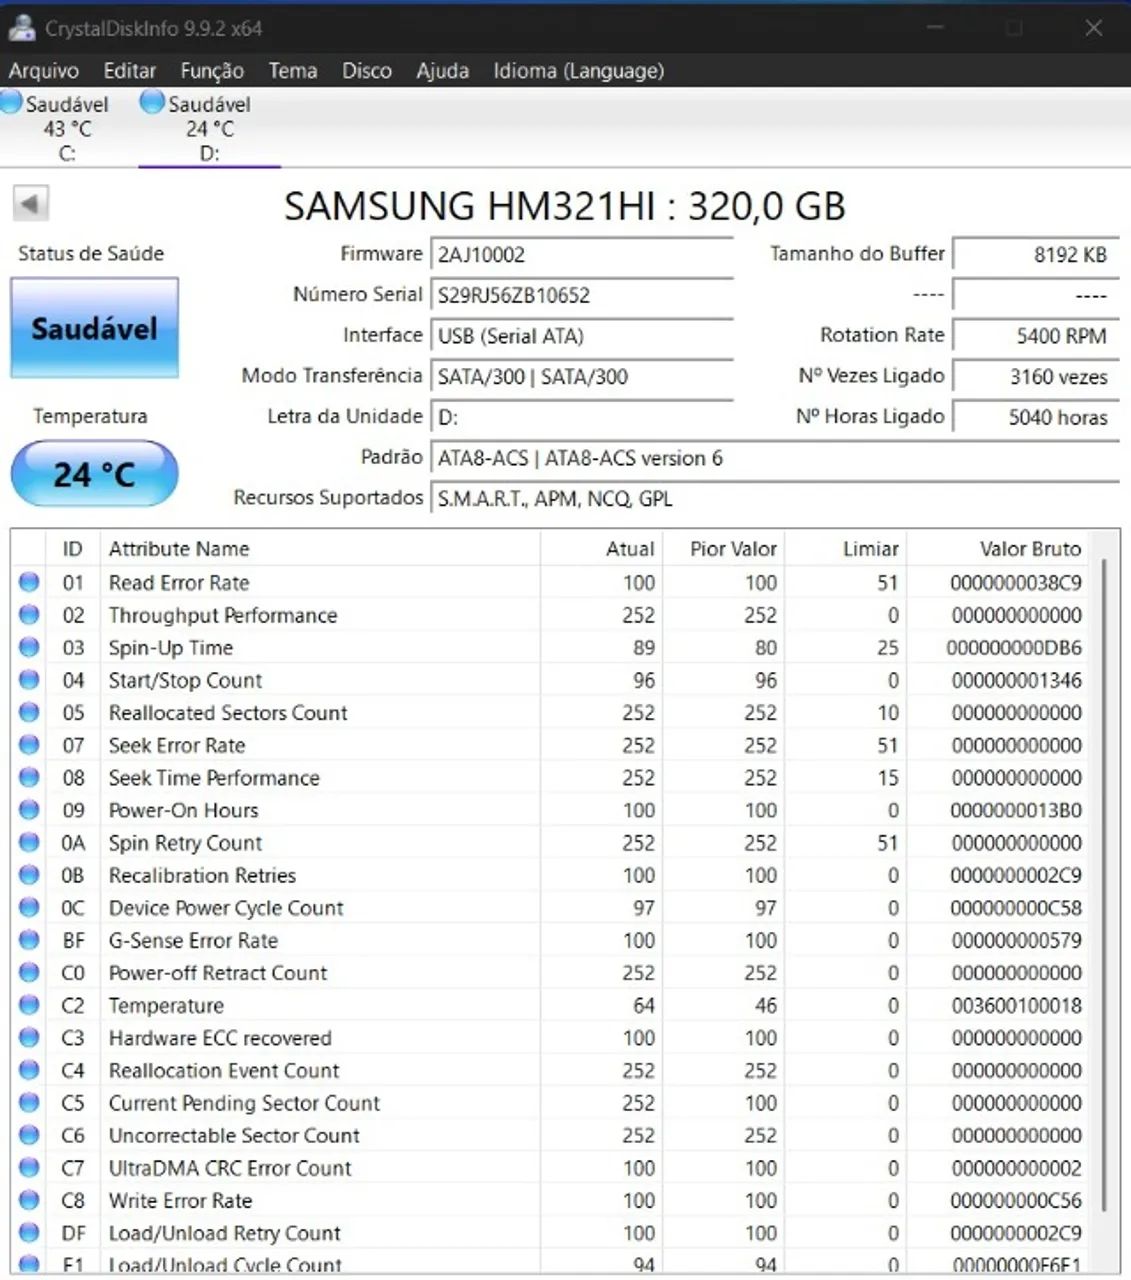The width and height of the screenshot is (1131, 1280).
Task: Click the CrystalDiskInfo app icon in title bar
Action: [x=20, y=28]
